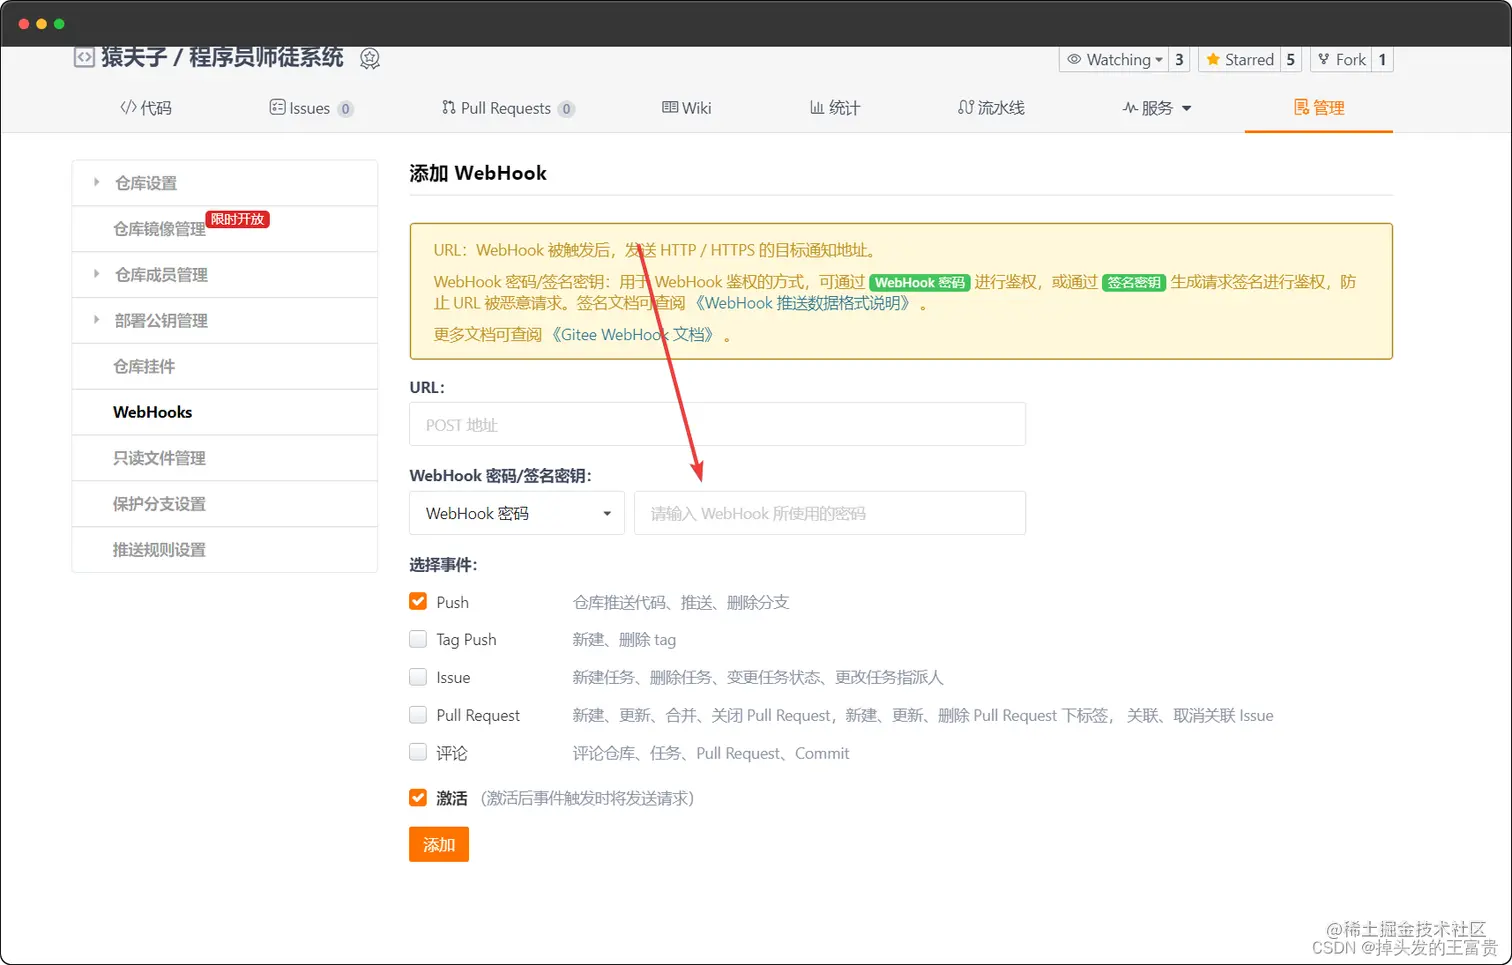Uncheck the 激活 checkbox
The width and height of the screenshot is (1512, 965).
[418, 798]
